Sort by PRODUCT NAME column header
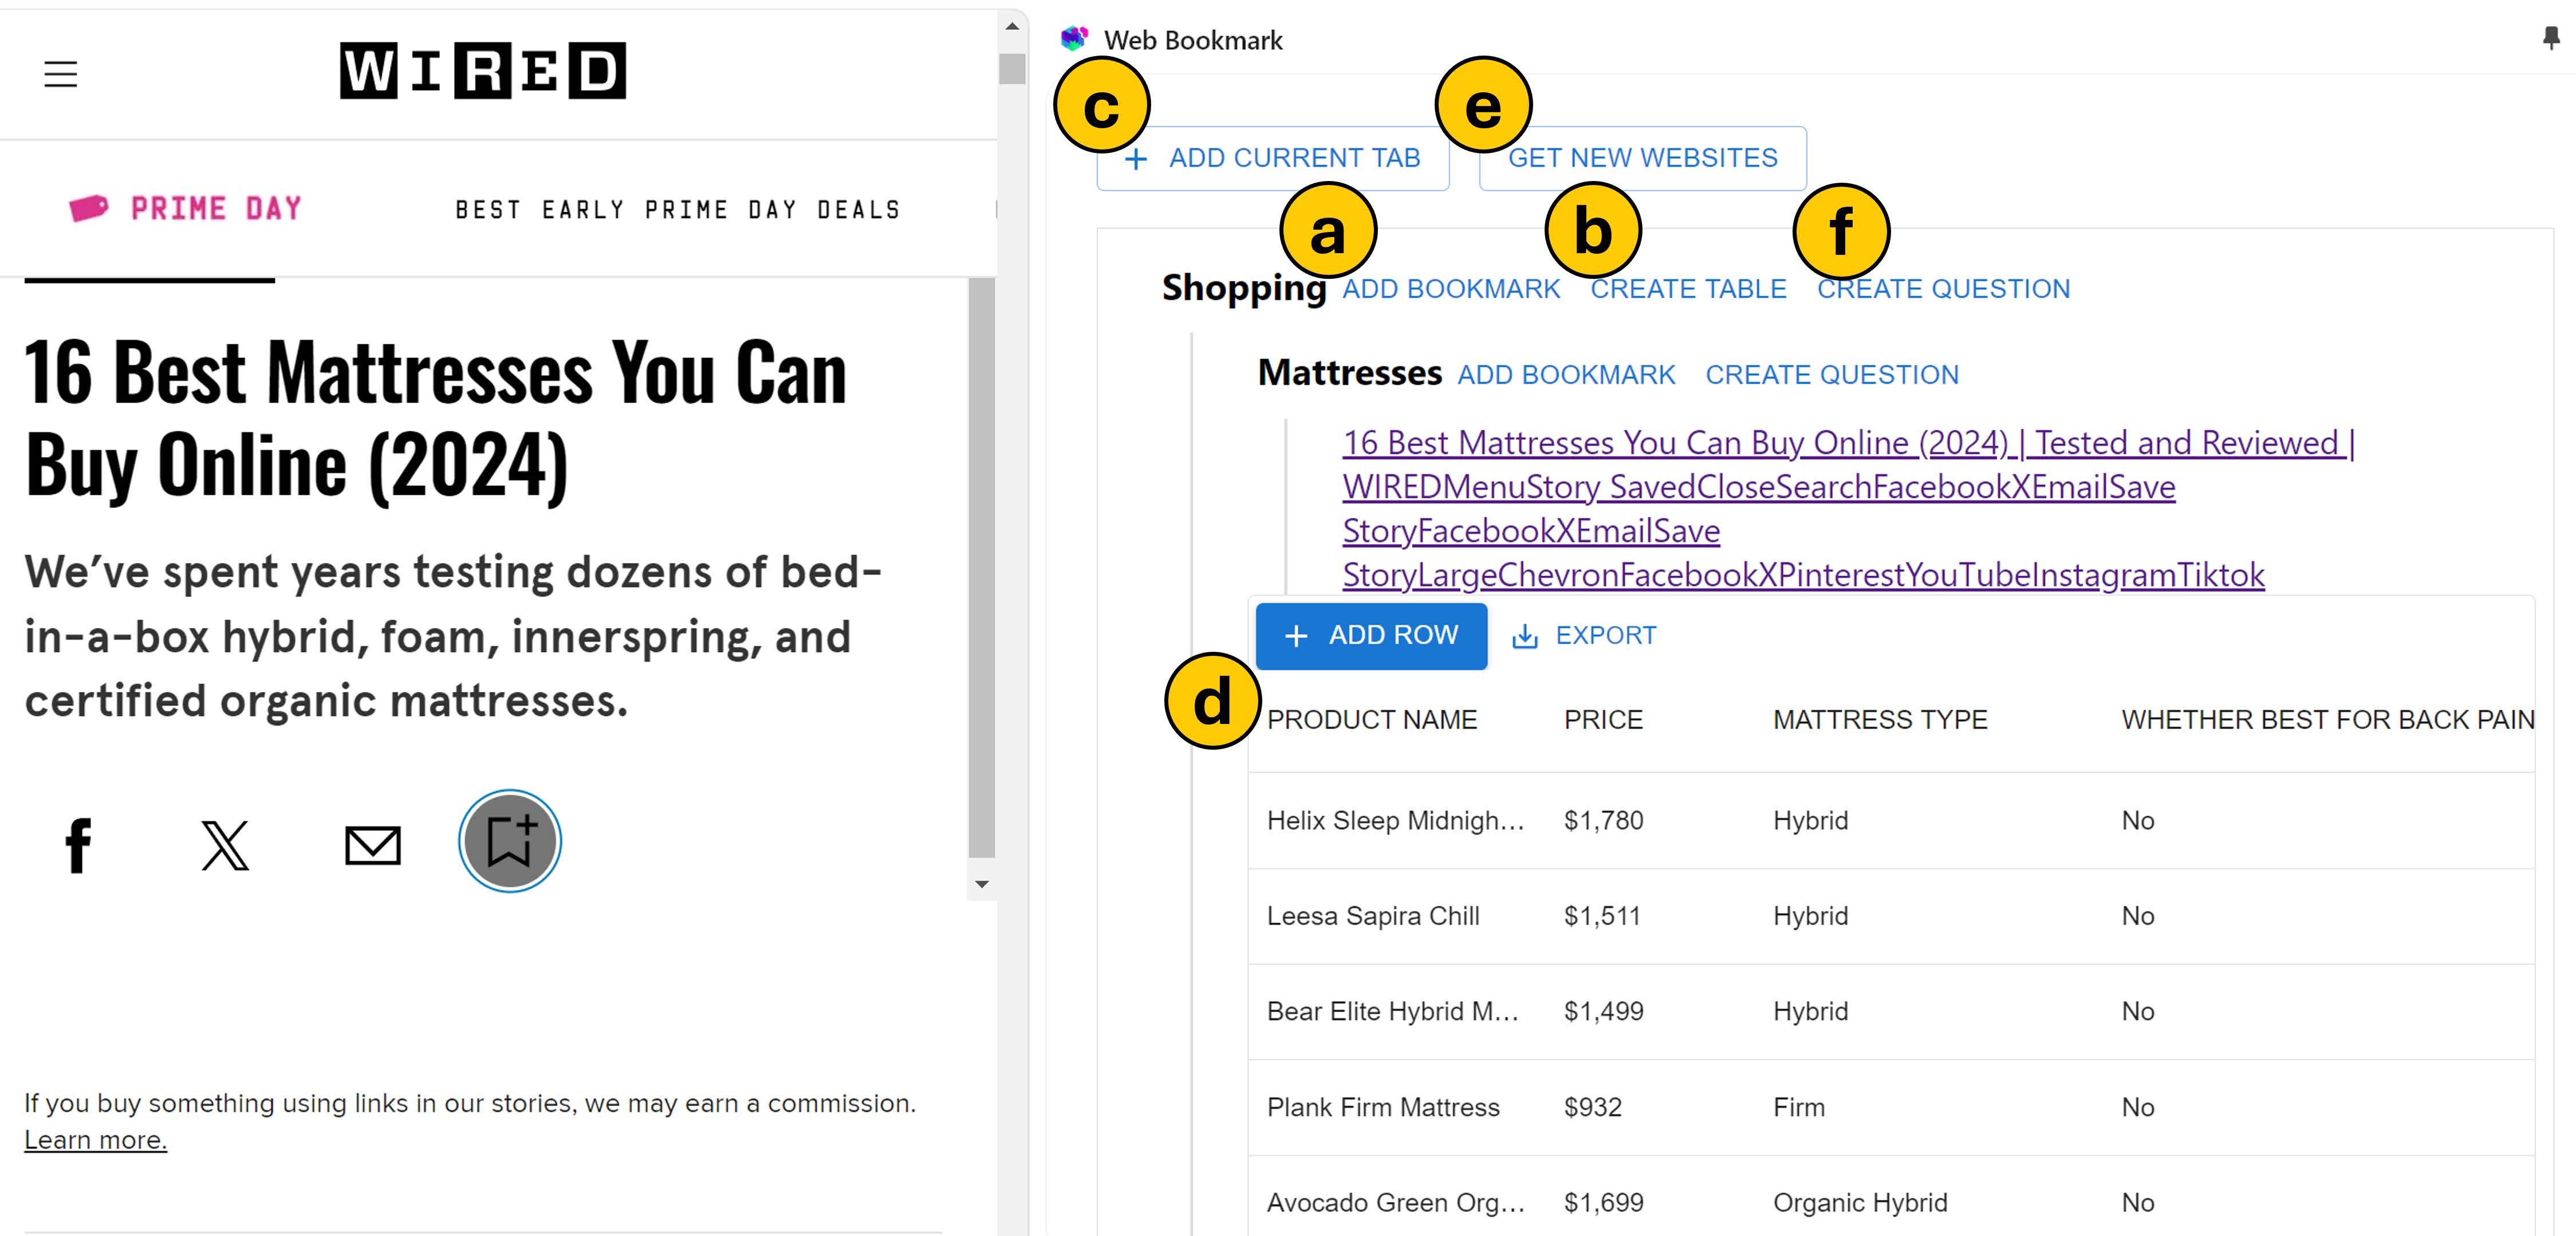 [1371, 720]
